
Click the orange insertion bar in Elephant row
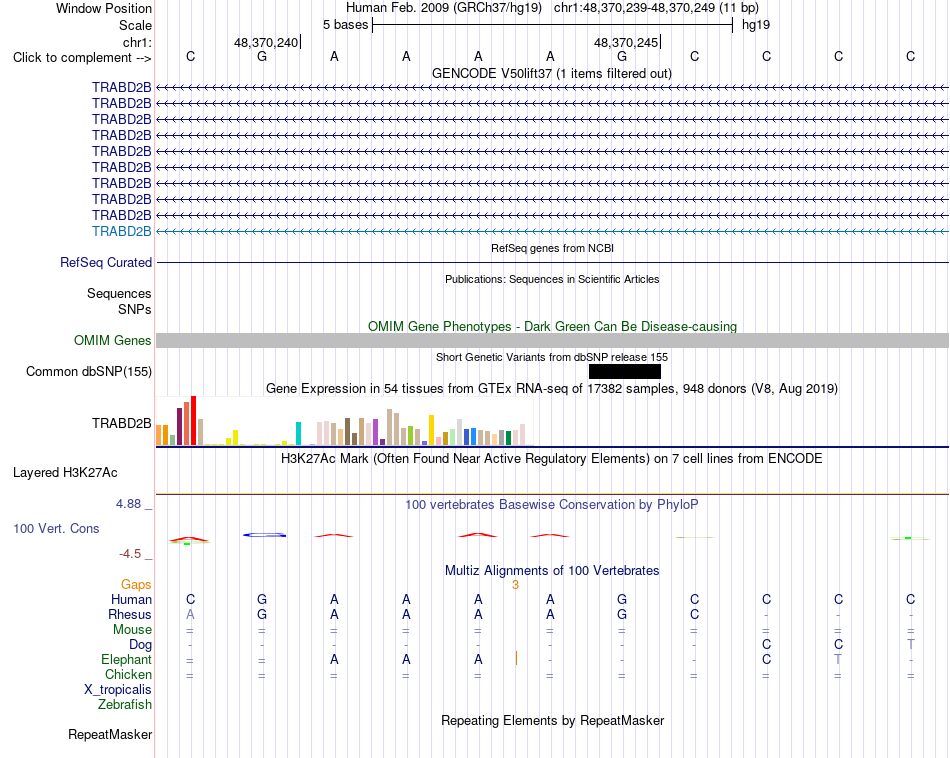(516, 658)
